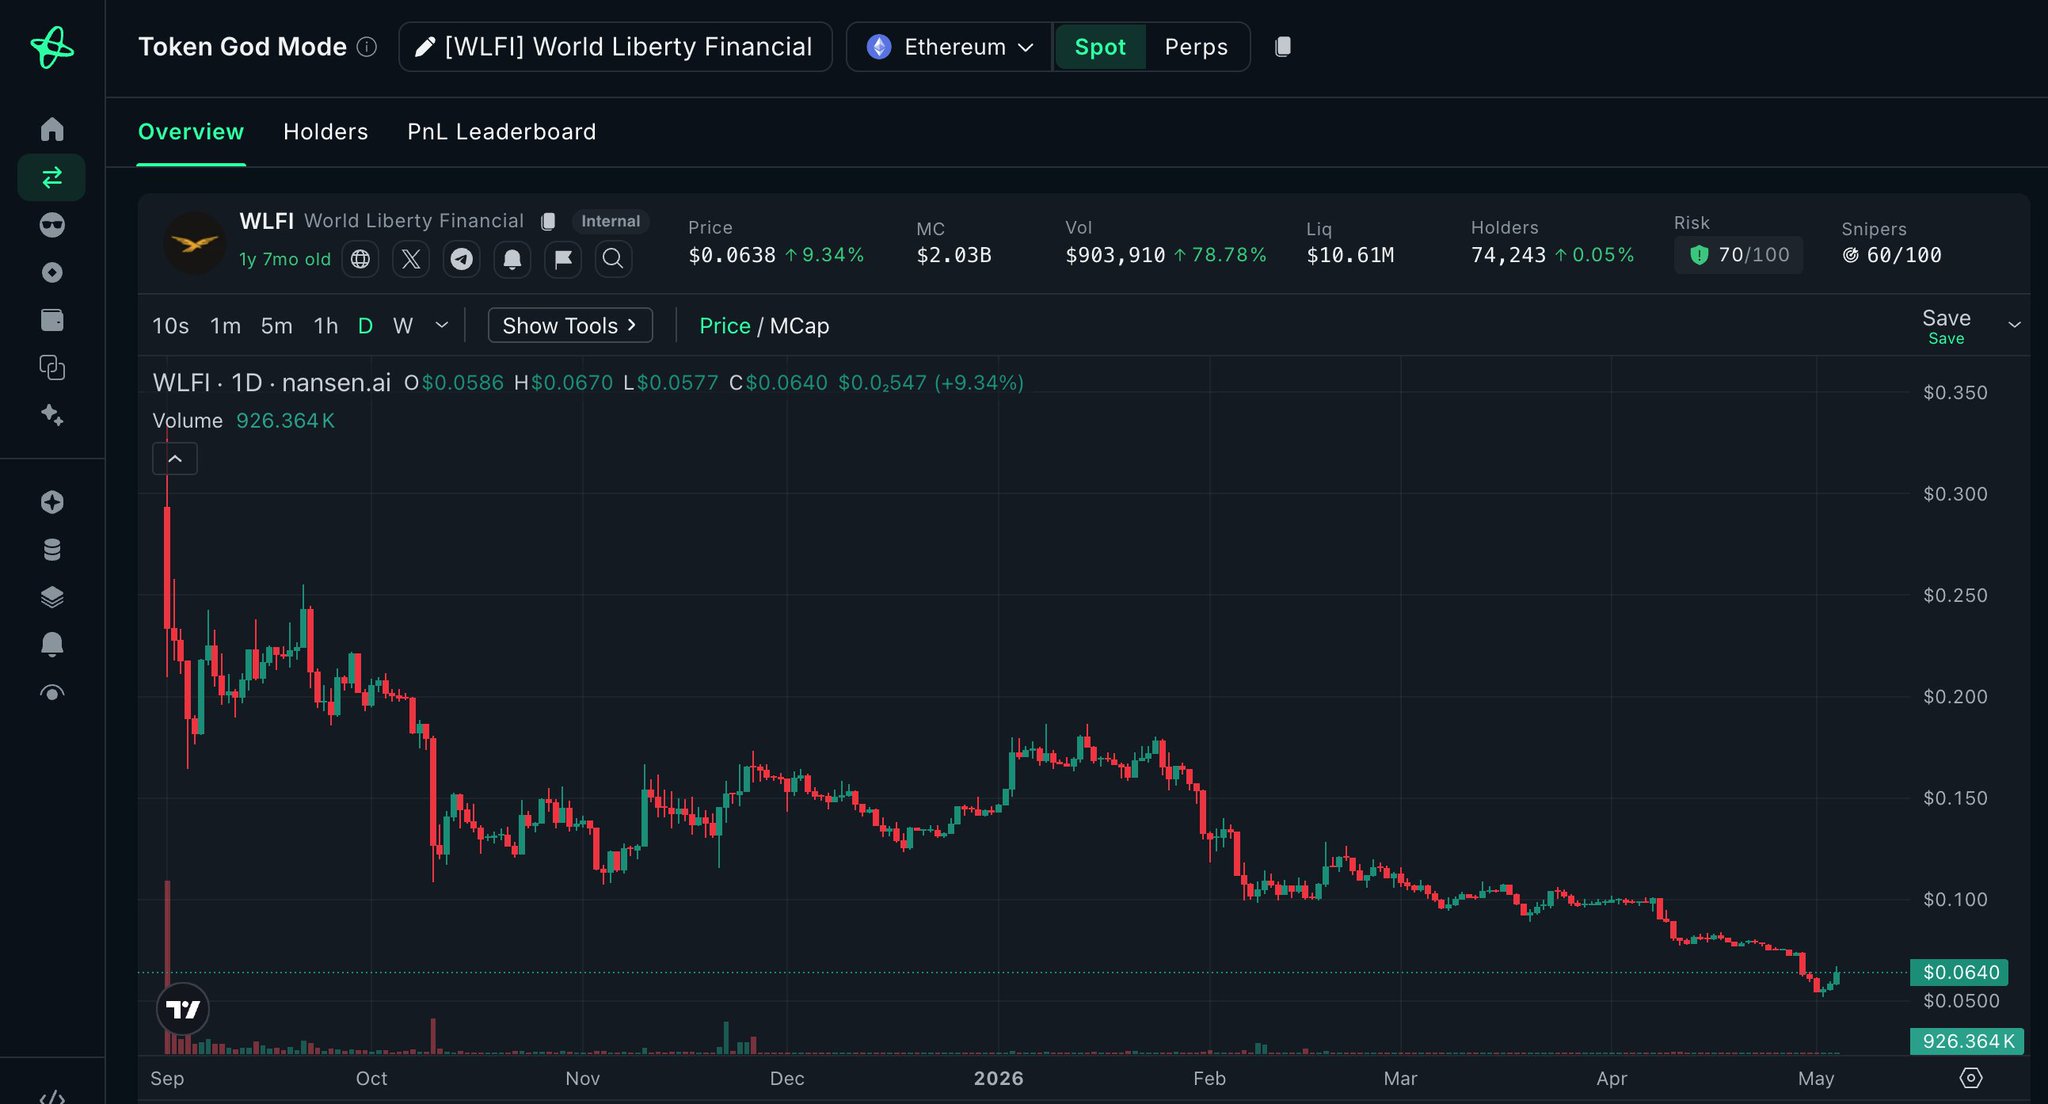Open the Ethereum chain dropdown
Viewport: 2048px width, 1104px height.
[949, 47]
